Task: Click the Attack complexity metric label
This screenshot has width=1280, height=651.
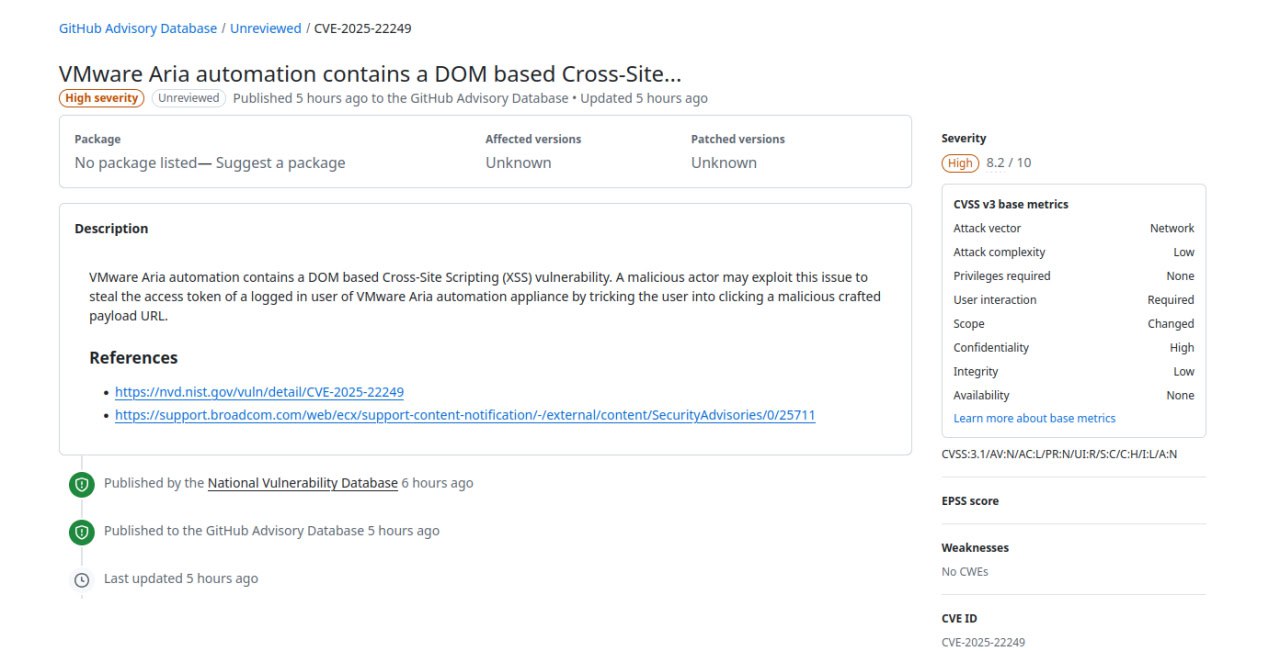Action: point(999,252)
